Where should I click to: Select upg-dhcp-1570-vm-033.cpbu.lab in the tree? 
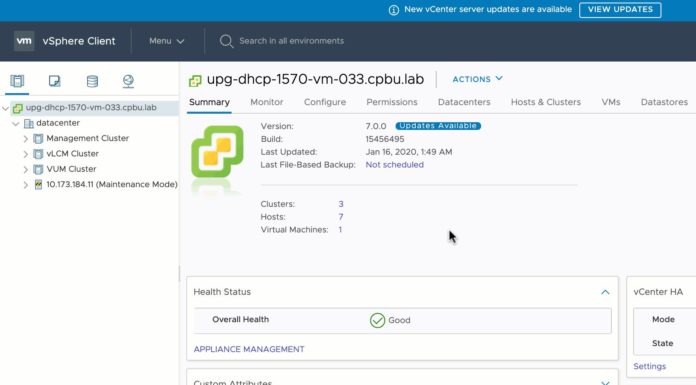[91, 107]
